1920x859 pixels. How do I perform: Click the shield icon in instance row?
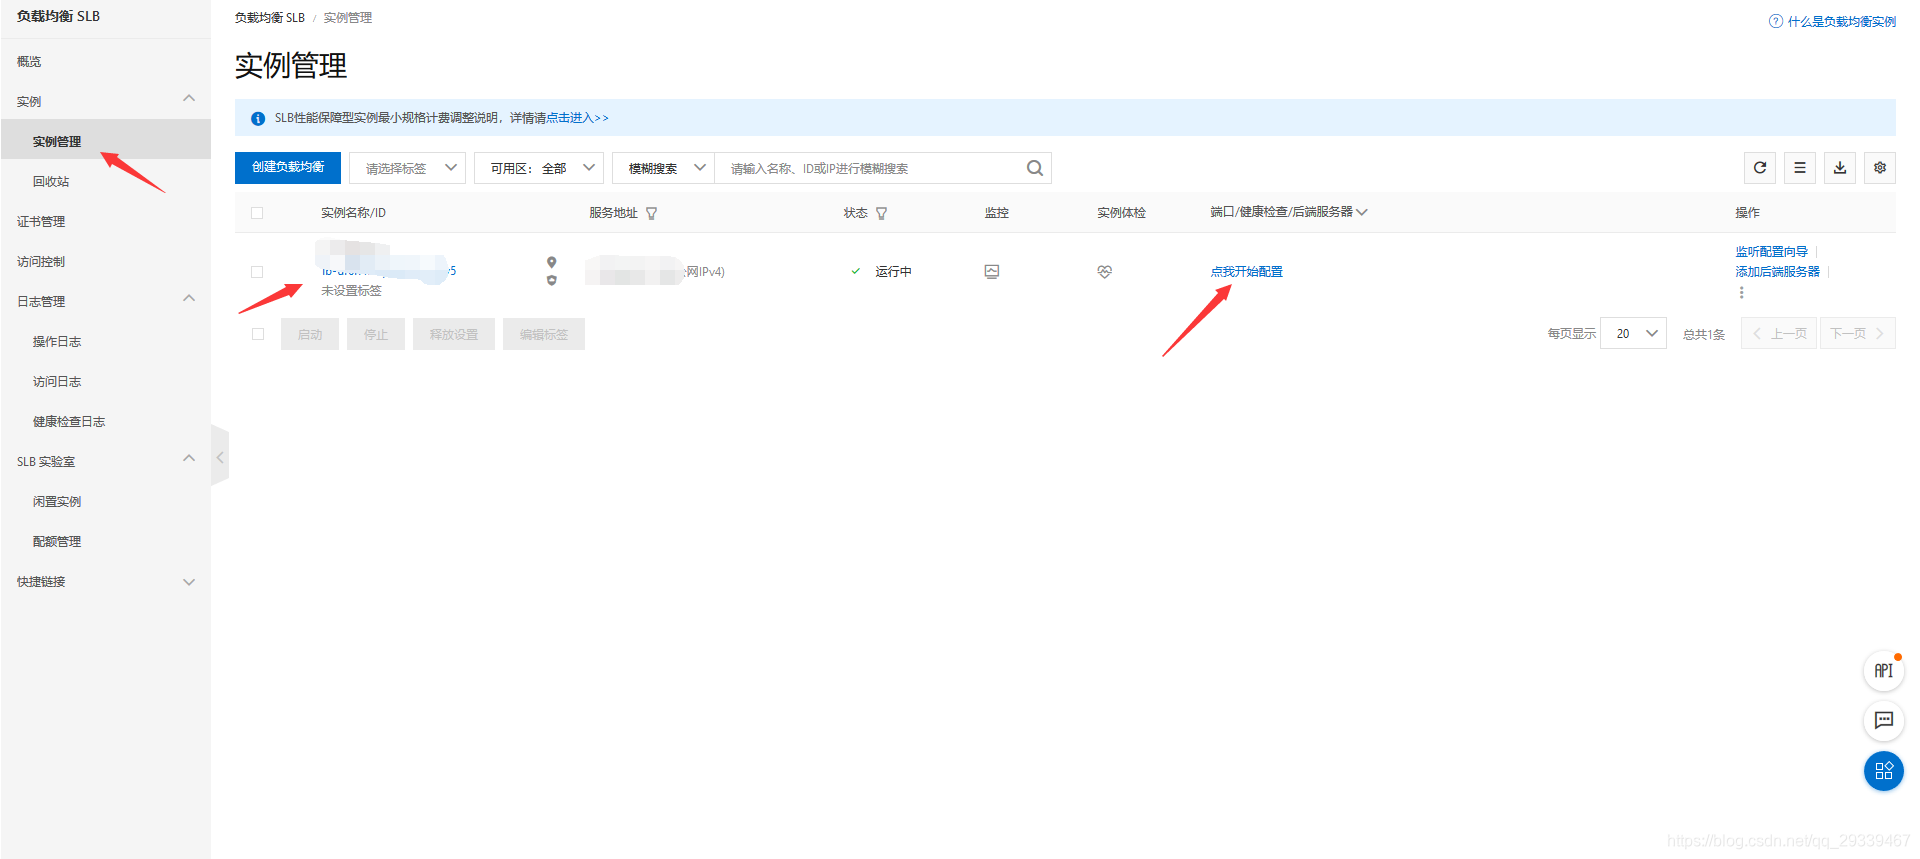(x=551, y=280)
